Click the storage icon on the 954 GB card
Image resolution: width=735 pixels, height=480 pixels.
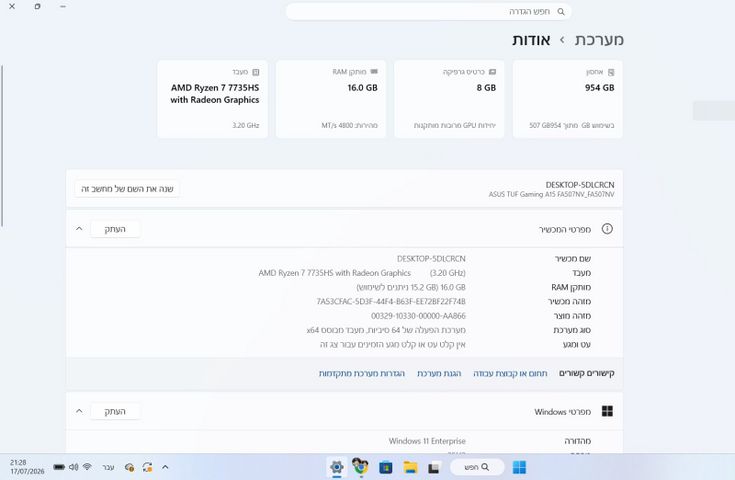pos(611,72)
